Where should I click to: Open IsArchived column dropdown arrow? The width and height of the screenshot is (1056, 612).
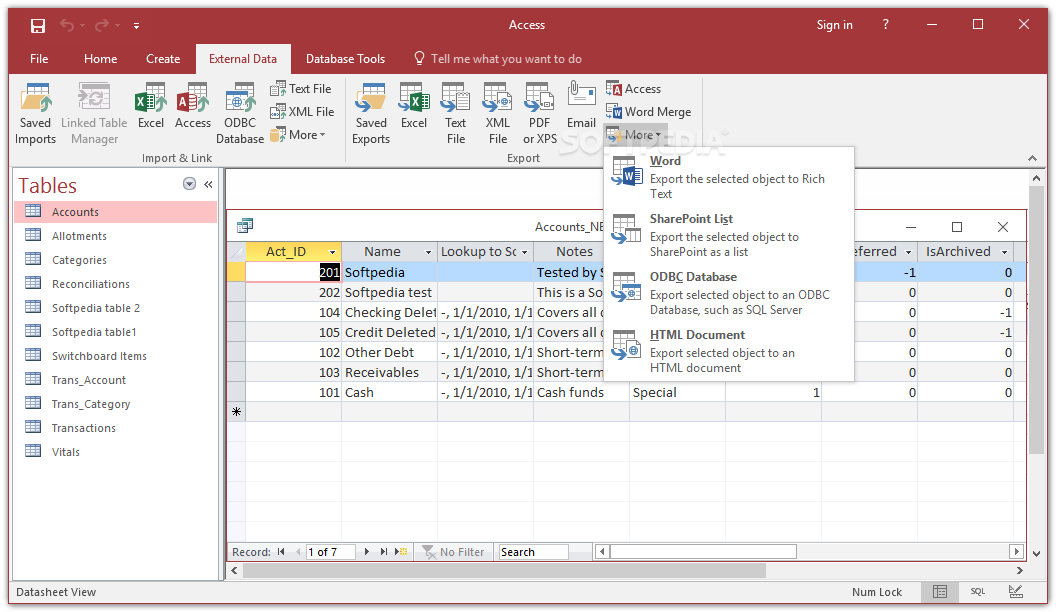point(1005,252)
